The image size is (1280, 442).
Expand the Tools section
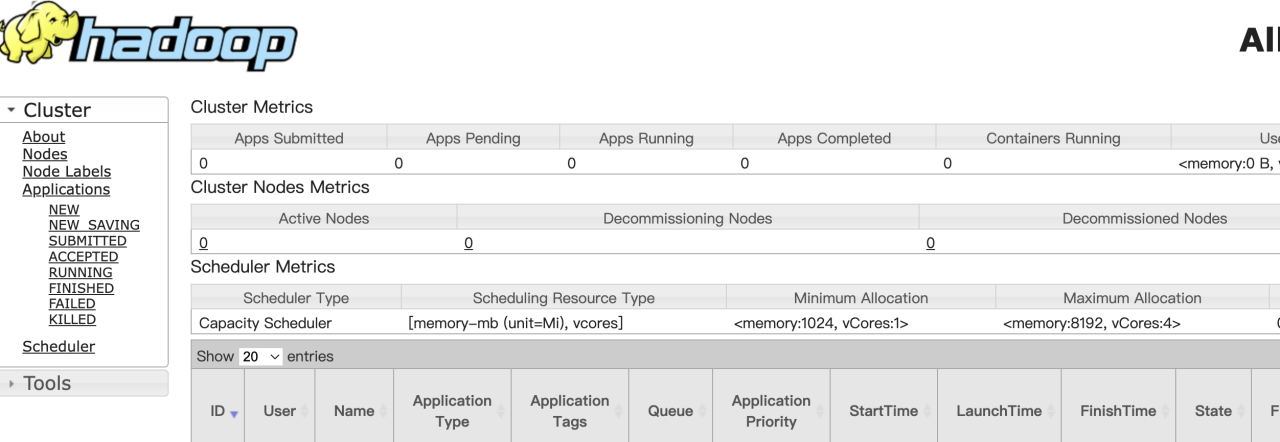click(11, 383)
